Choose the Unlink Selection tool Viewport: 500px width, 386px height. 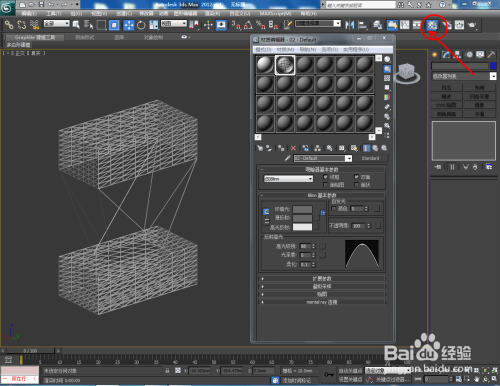22,25
